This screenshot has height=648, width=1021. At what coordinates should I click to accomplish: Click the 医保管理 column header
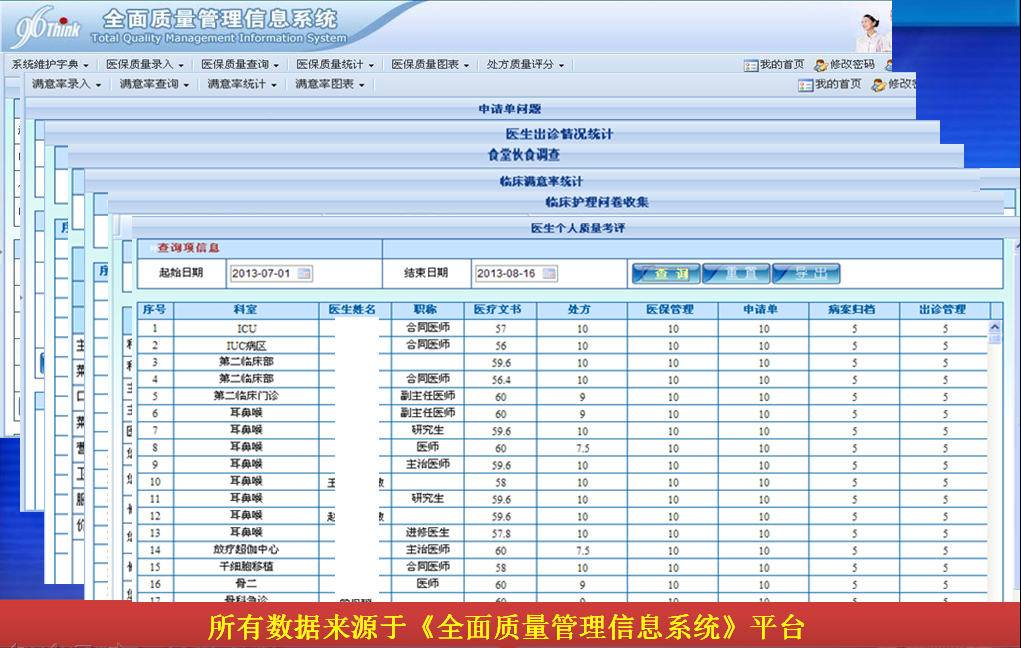pyautogui.click(x=673, y=310)
